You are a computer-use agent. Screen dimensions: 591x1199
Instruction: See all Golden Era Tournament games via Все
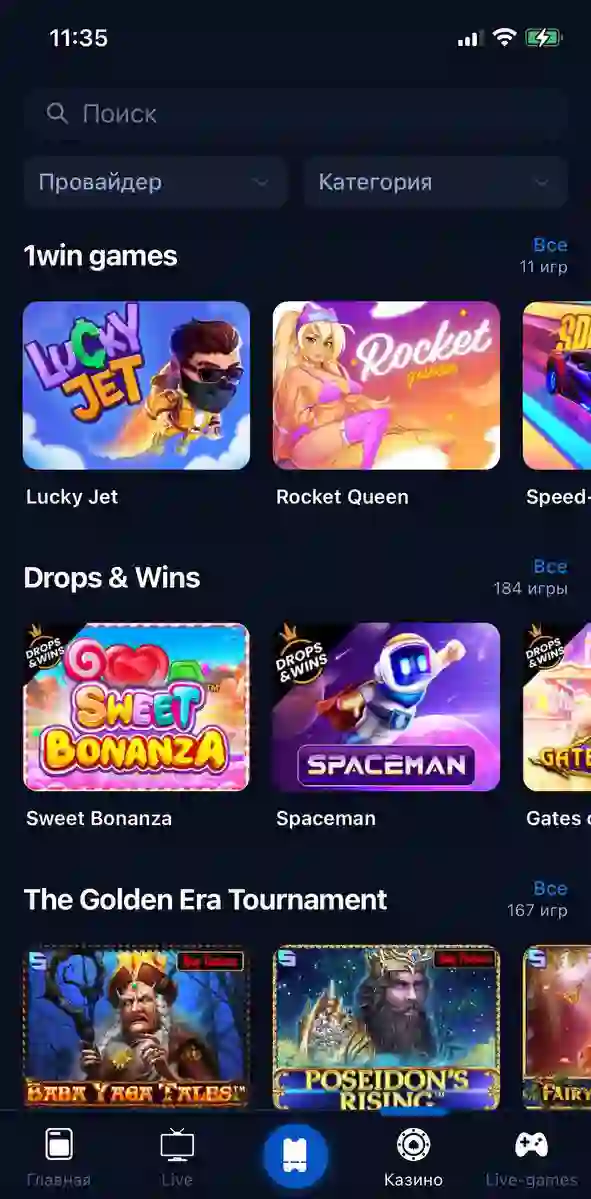(550, 889)
